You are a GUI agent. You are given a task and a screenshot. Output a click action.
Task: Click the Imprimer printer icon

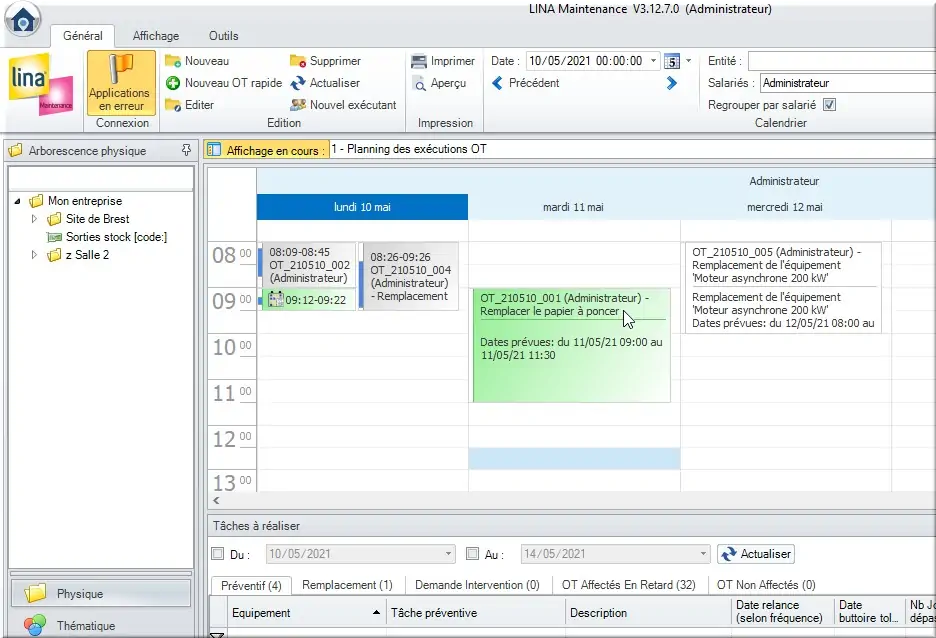419,61
